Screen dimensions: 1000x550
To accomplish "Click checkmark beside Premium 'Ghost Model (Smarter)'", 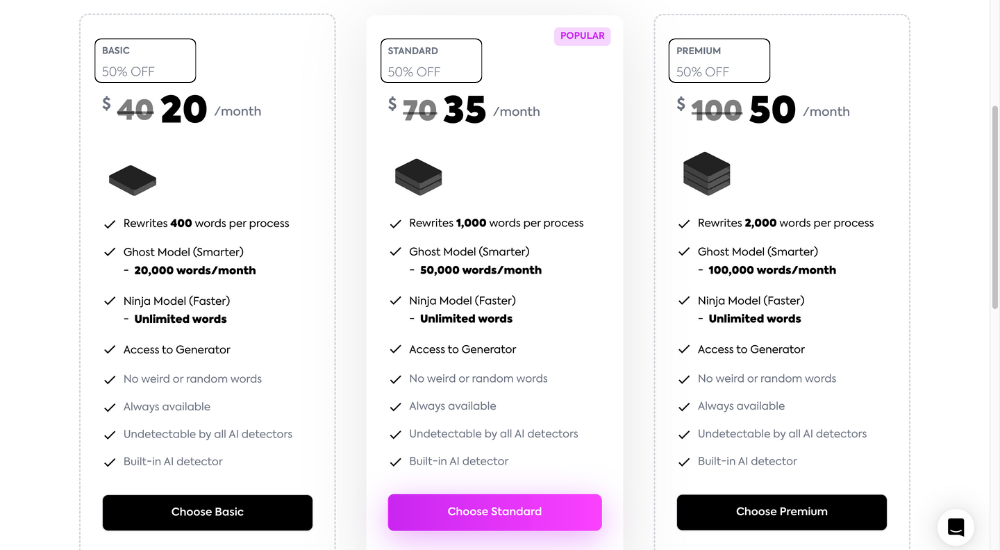I will (x=684, y=252).
